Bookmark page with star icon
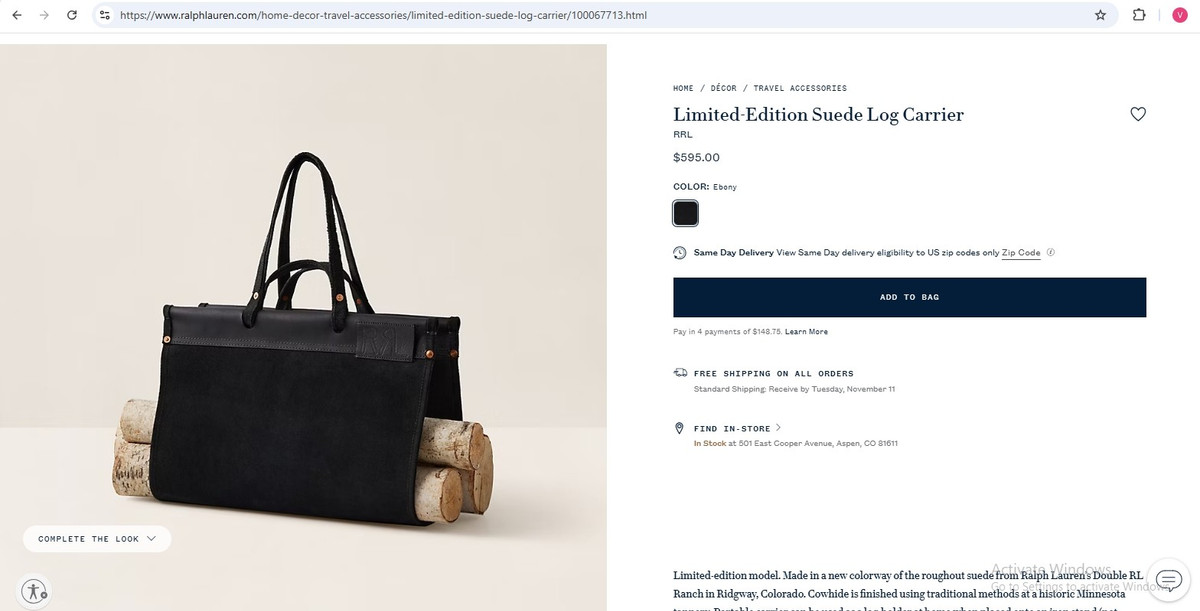 (x=1100, y=15)
